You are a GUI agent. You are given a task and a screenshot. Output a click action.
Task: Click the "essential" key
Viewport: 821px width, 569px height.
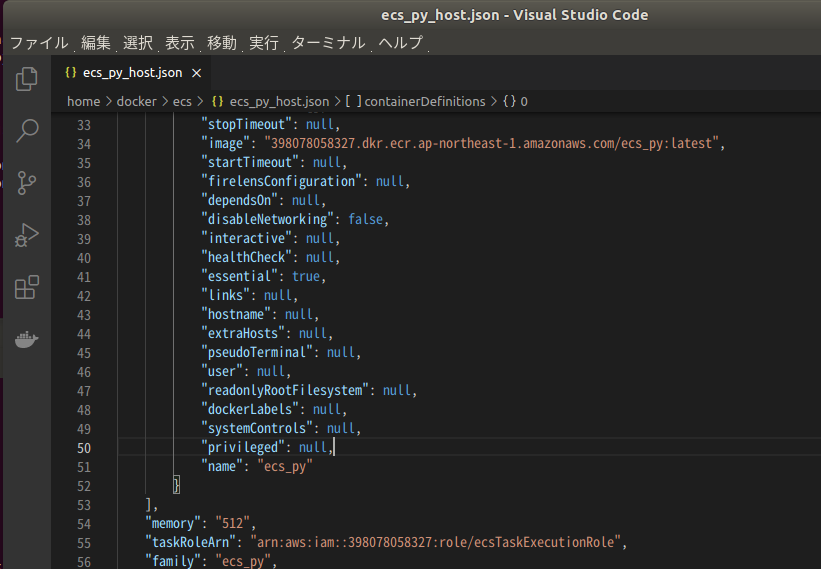(239, 276)
